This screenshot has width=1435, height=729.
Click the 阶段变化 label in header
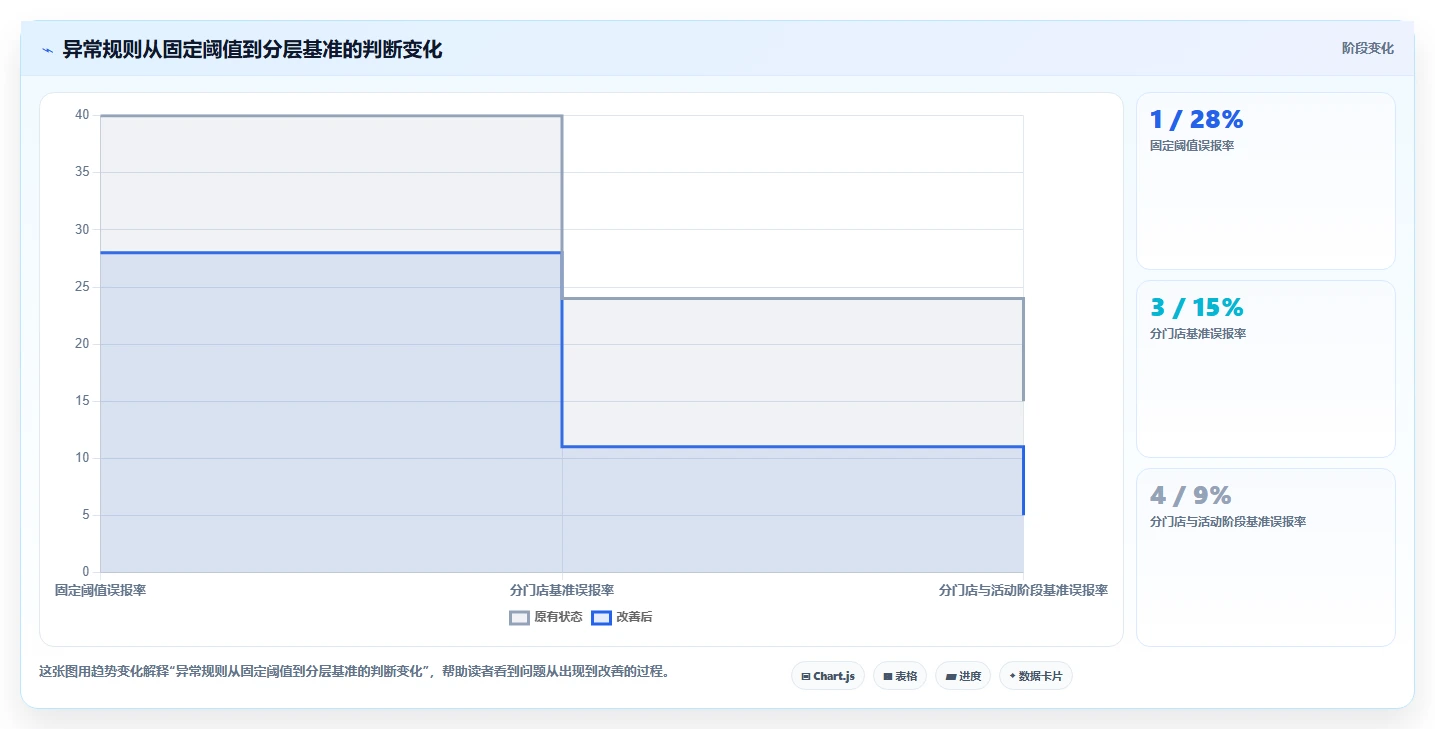pos(1367,48)
